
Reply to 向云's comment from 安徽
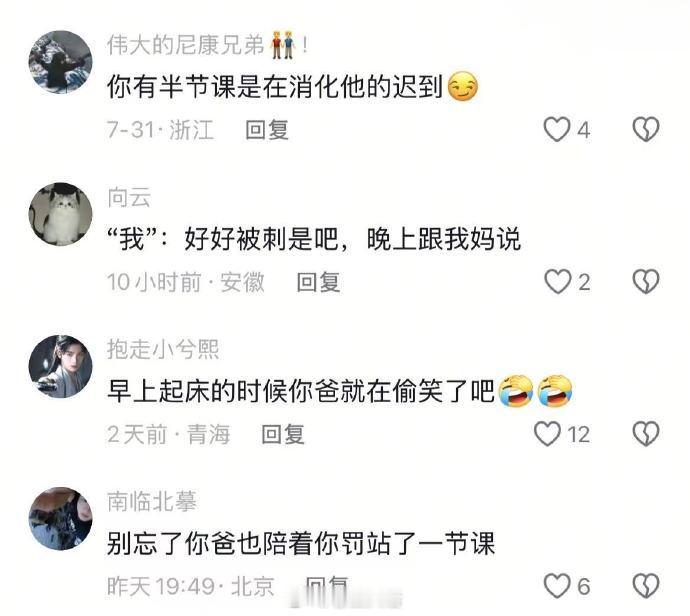click(318, 282)
